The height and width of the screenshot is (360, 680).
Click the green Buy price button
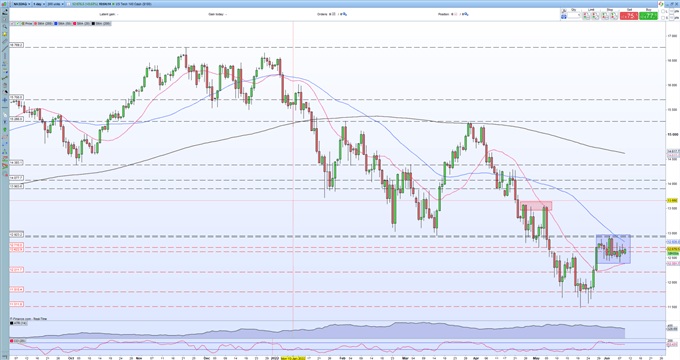(648, 16)
